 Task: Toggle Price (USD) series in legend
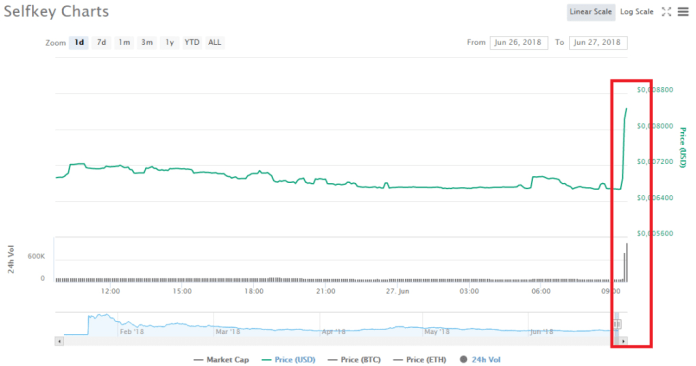(x=289, y=360)
